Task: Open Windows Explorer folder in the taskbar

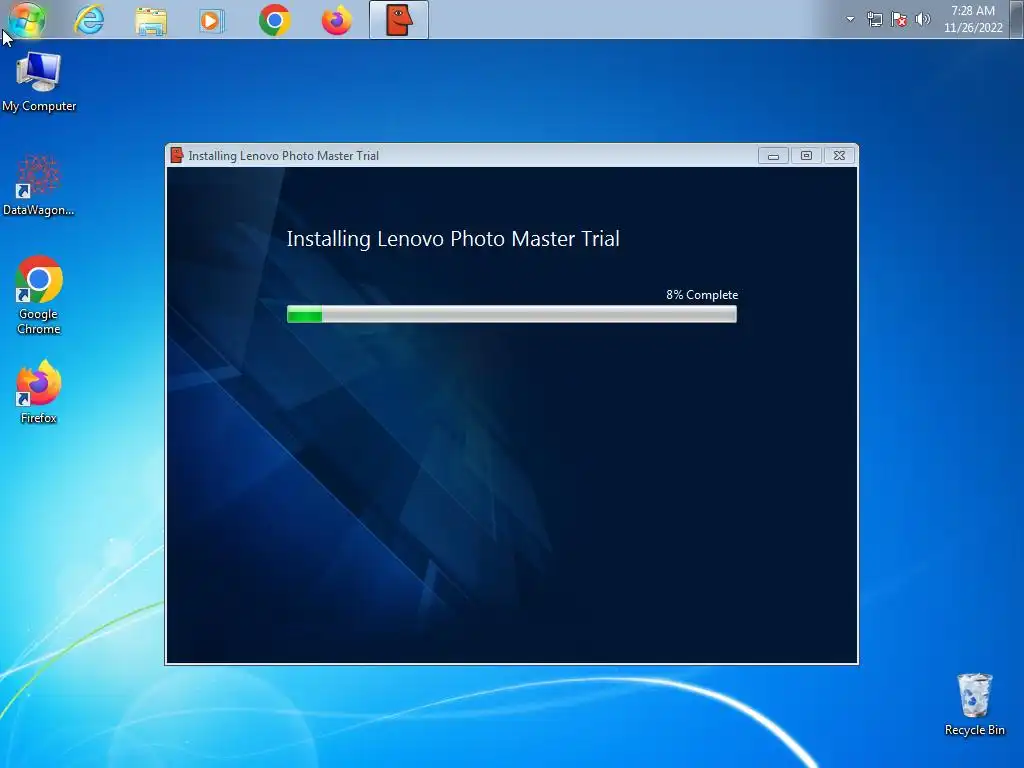Action: coord(151,20)
